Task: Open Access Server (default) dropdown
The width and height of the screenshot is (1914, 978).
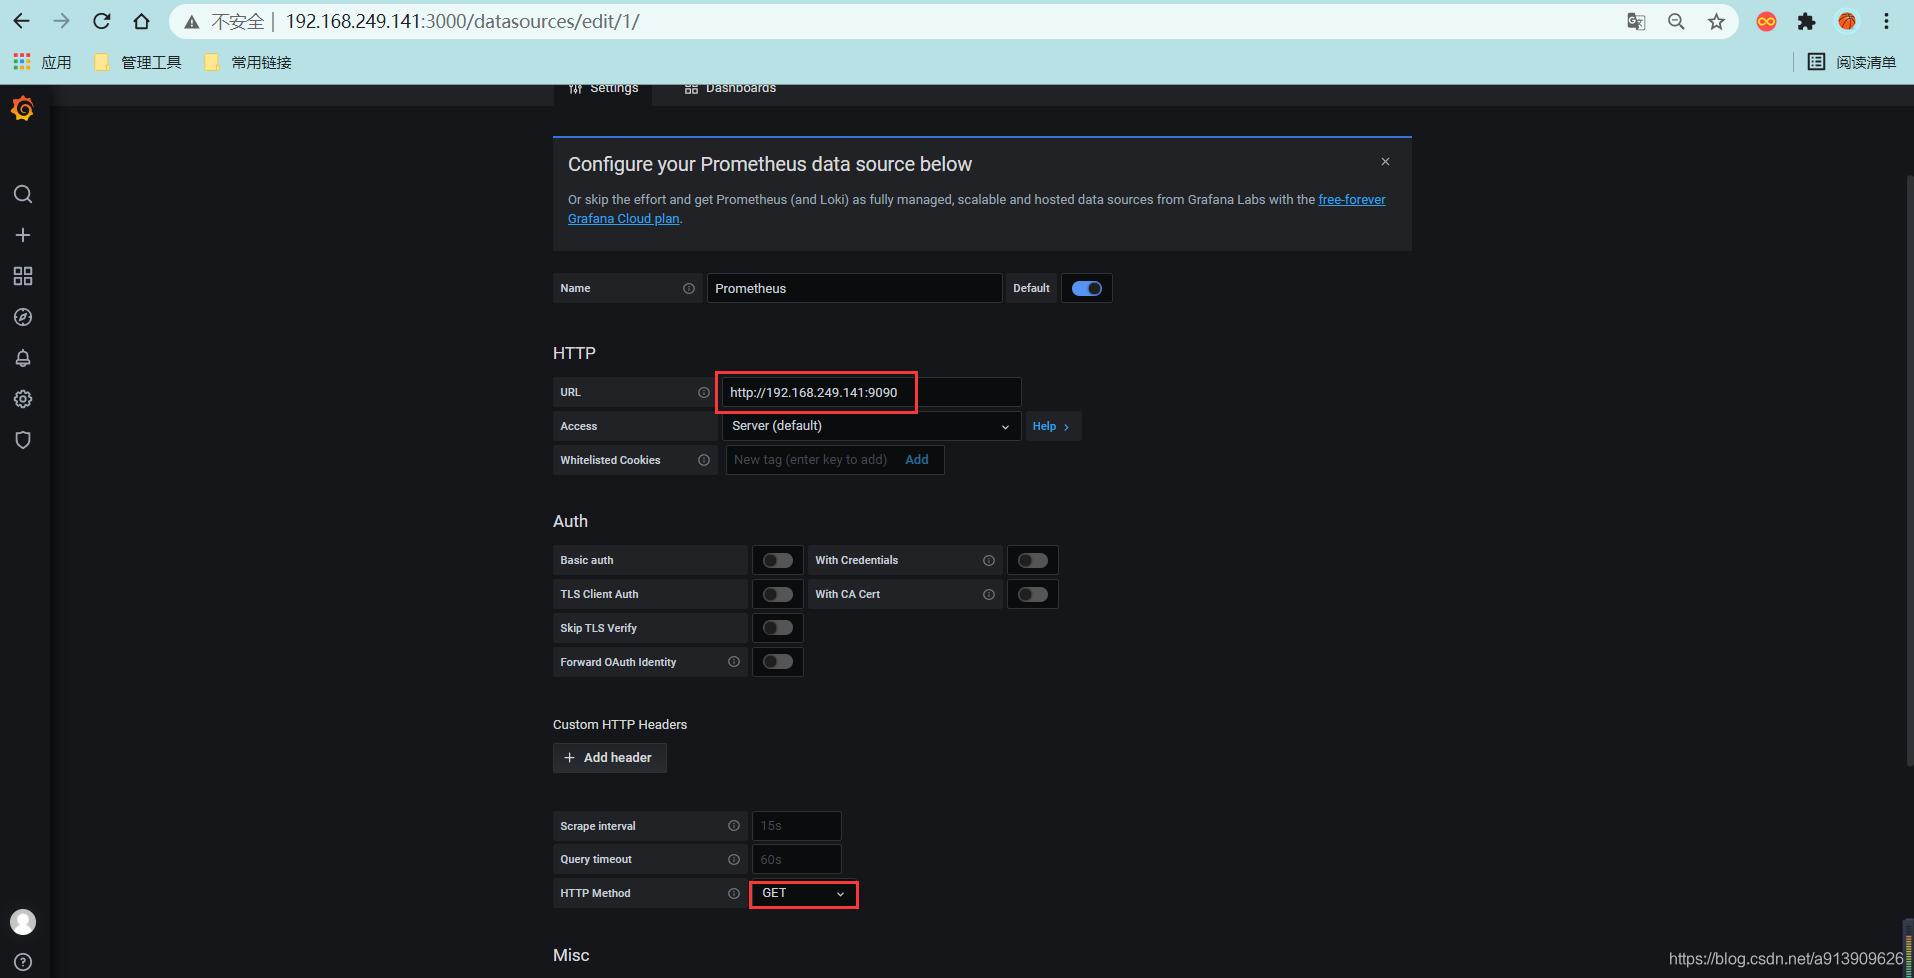Action: (x=872, y=426)
